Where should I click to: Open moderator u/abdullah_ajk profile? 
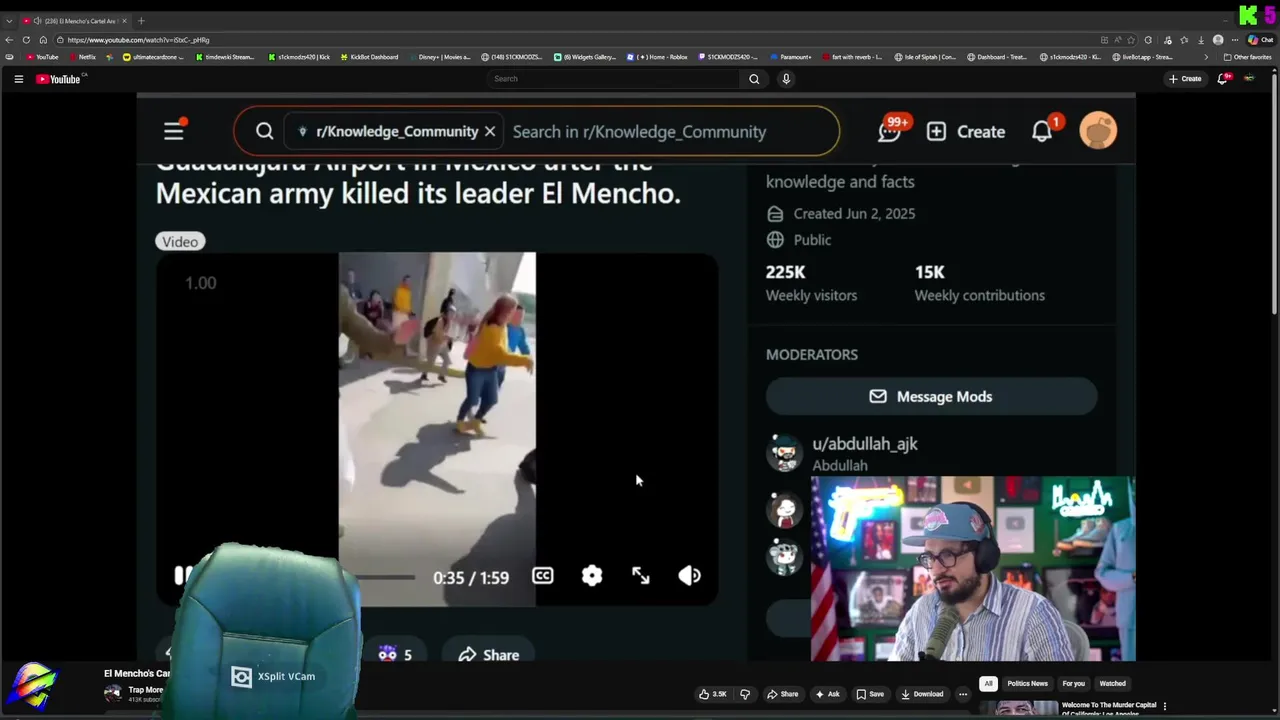coord(865,444)
